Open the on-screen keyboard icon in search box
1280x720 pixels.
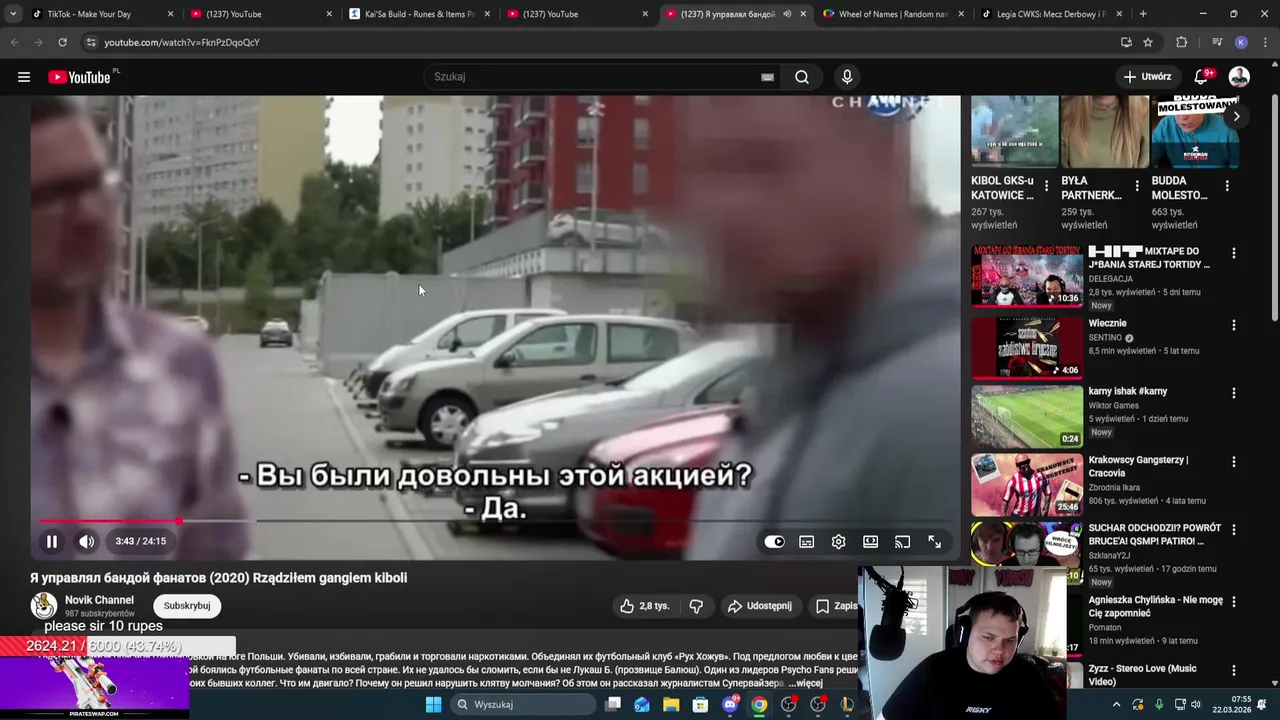point(767,77)
